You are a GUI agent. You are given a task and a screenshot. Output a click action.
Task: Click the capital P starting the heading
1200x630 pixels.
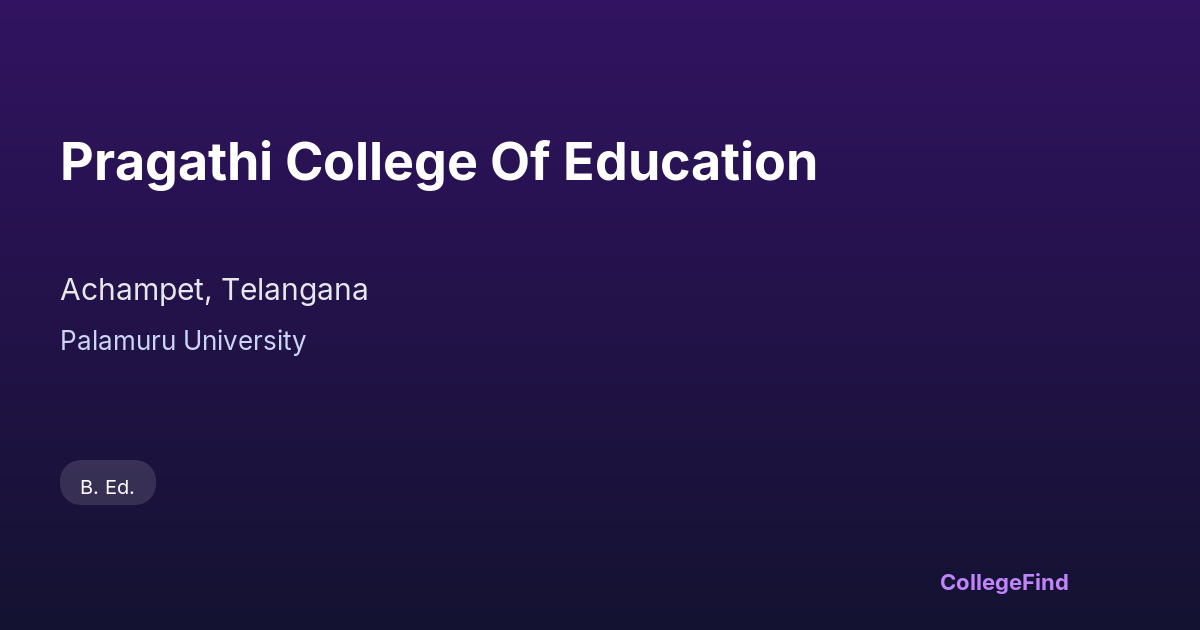point(76,162)
